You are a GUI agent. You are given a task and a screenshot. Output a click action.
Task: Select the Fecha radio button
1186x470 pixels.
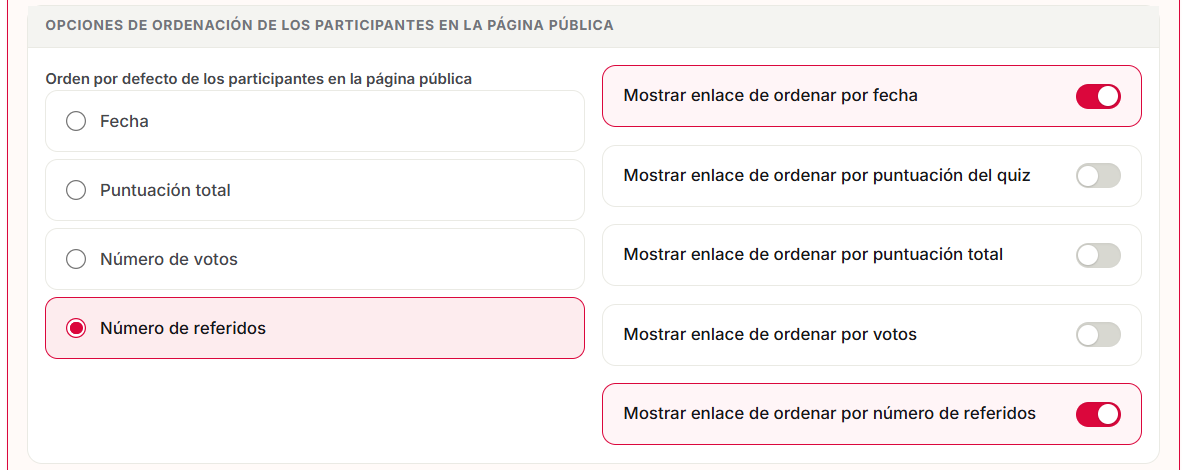point(76,121)
